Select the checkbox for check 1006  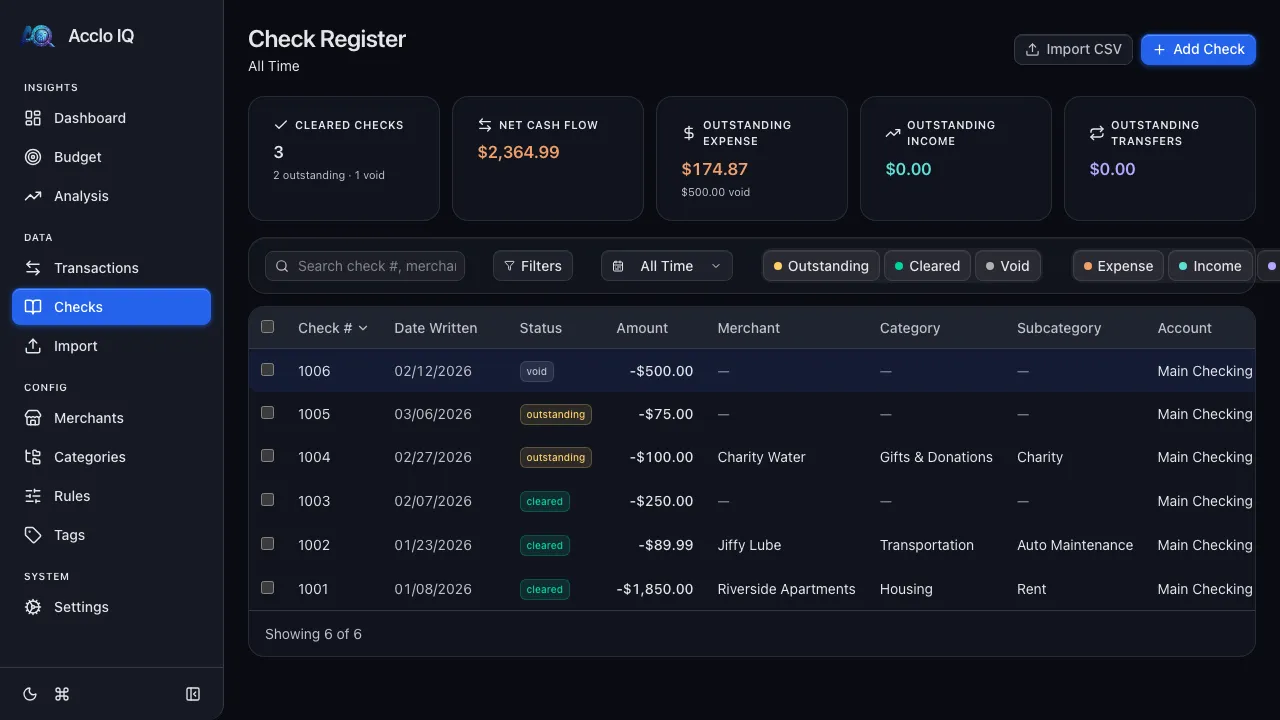pos(267,370)
